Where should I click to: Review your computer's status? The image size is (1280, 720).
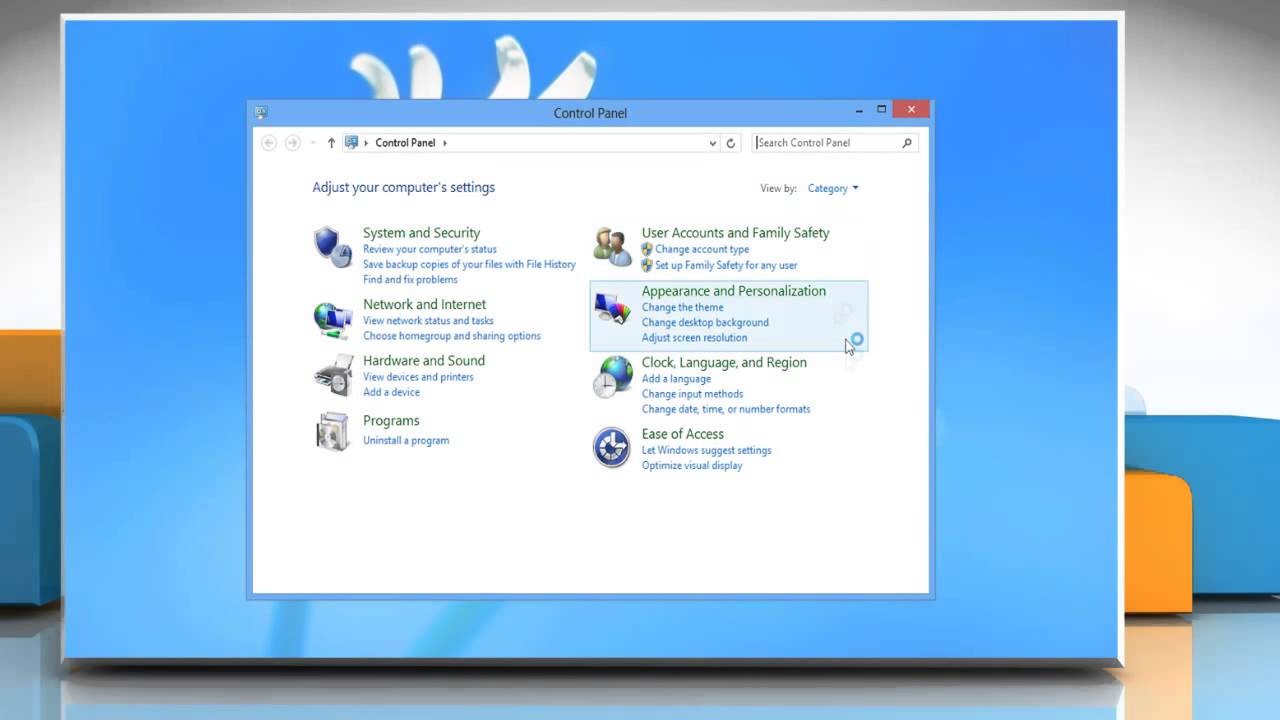tap(429, 249)
